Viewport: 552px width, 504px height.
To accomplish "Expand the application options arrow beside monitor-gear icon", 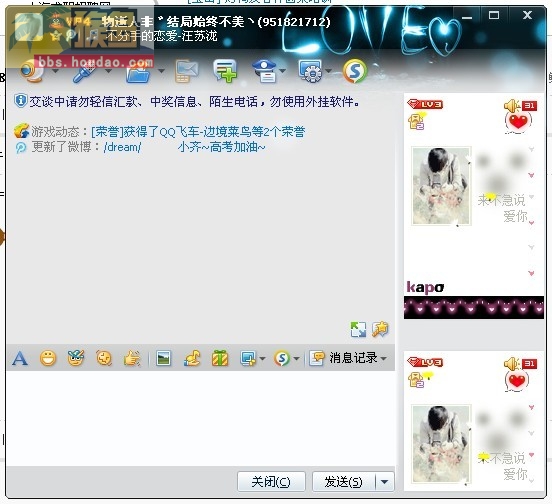I will point(328,71).
